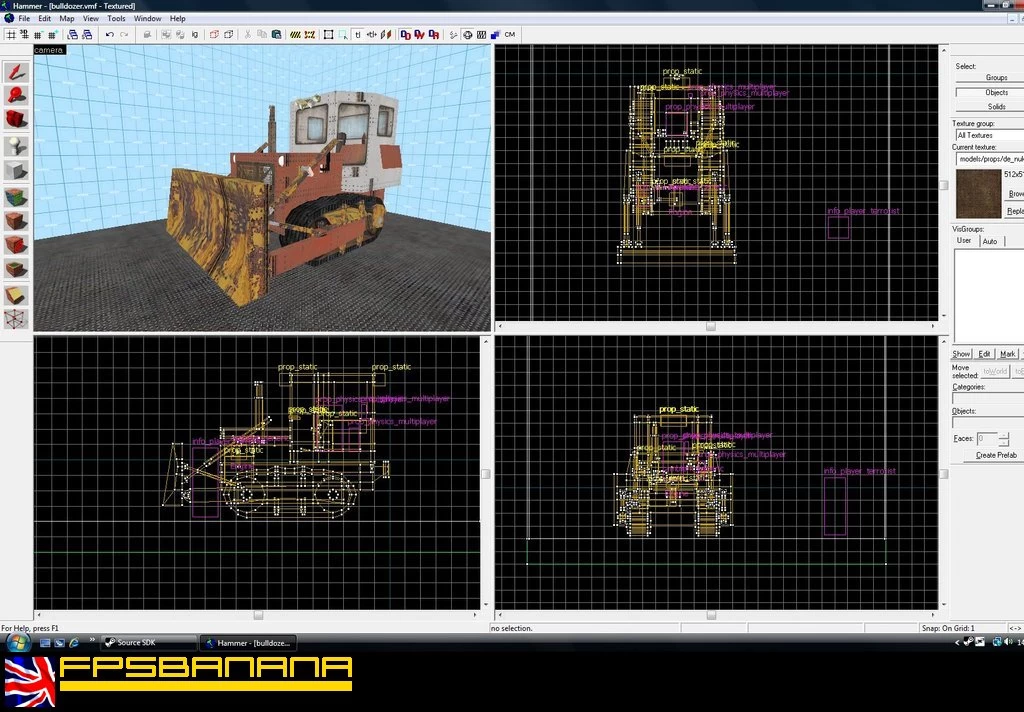
Task: Click the Create Prefab button
Action: tap(995, 455)
